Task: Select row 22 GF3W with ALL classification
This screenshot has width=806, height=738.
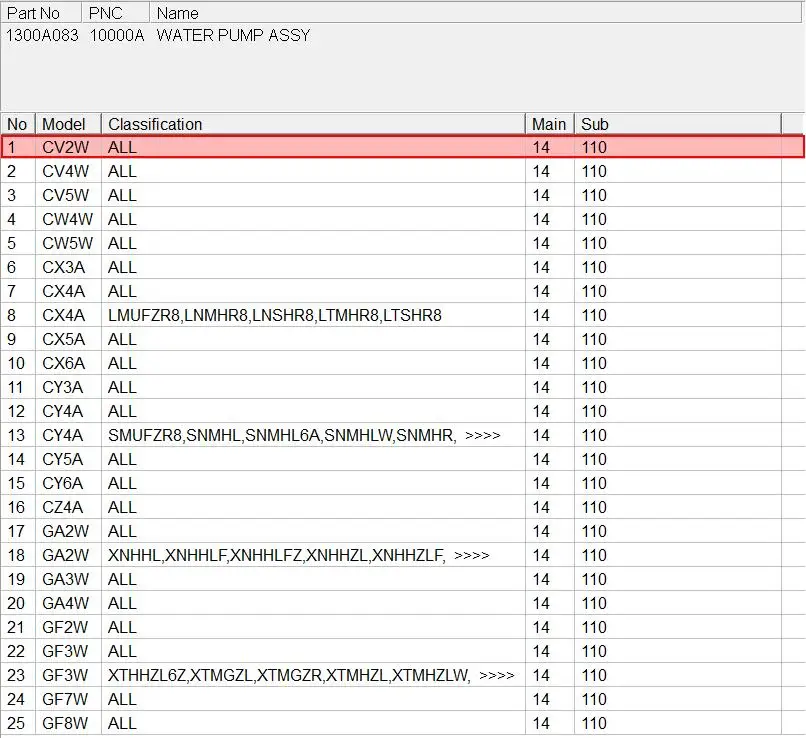Action: pyautogui.click(x=402, y=651)
